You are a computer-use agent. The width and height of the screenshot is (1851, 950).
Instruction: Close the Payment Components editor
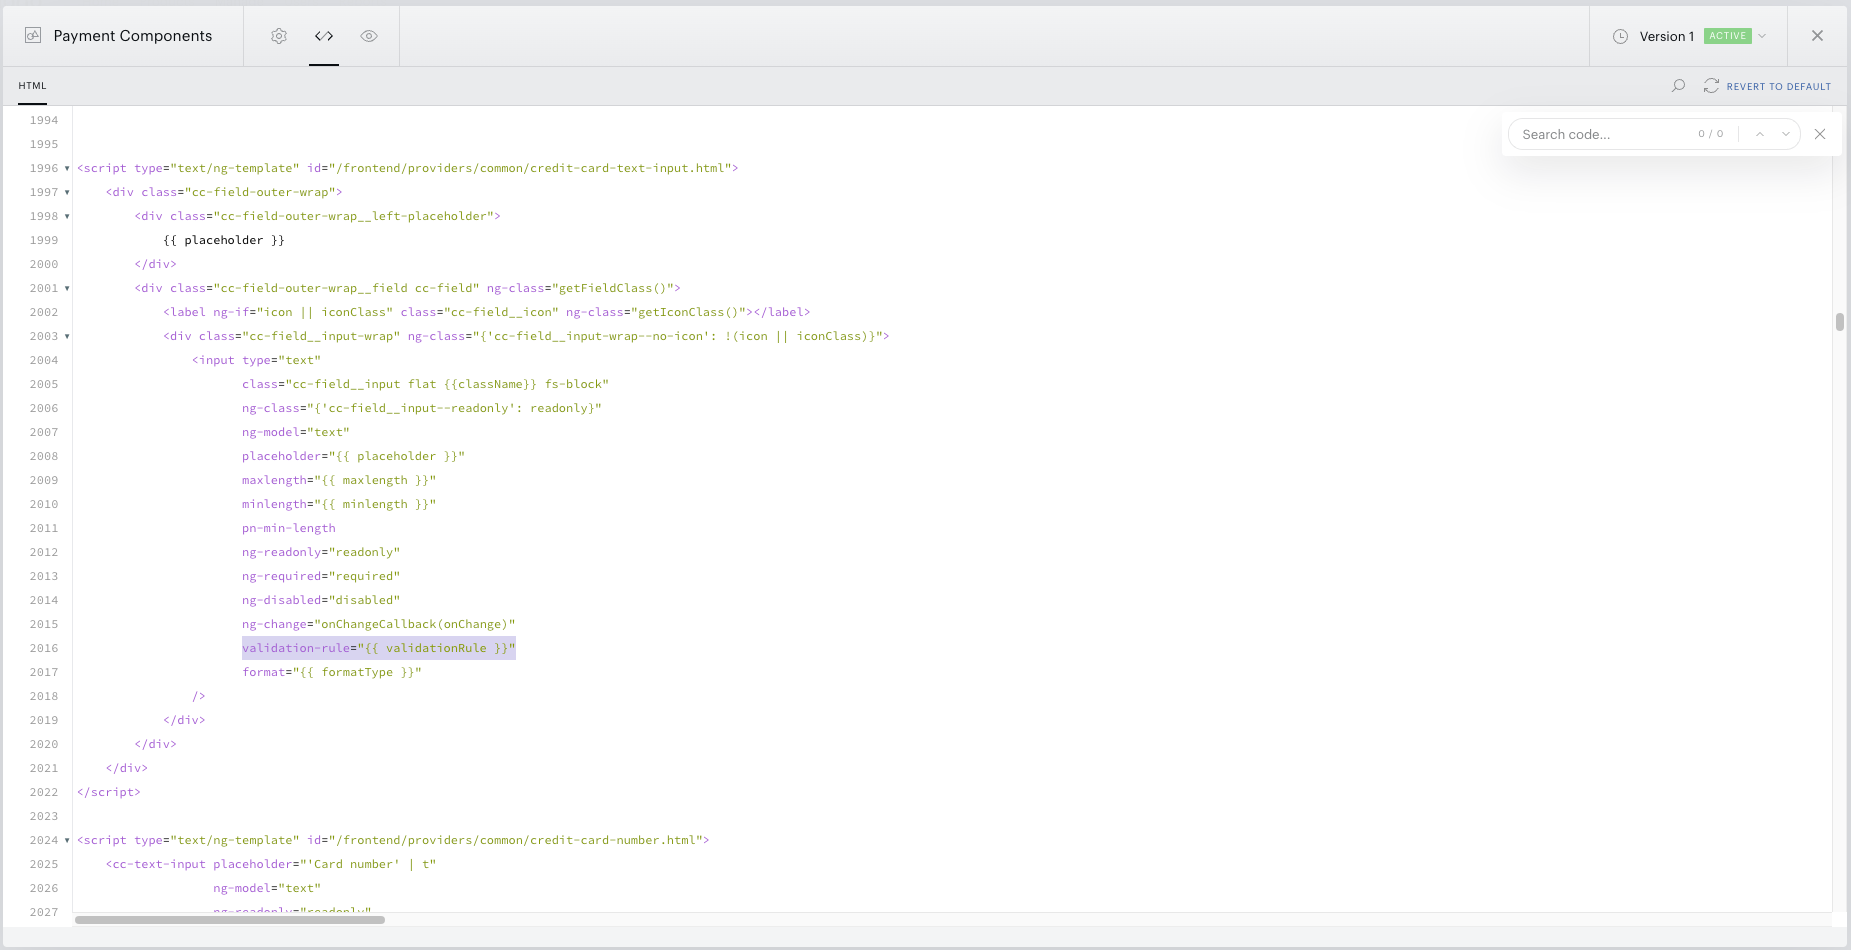point(1817,36)
